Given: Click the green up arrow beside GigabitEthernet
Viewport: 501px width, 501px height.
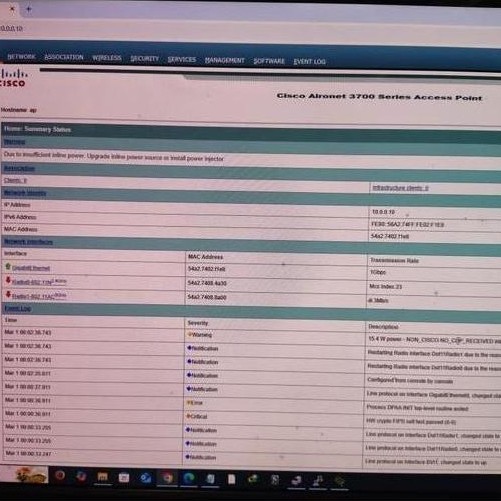Looking at the screenshot, I should [x=8, y=266].
